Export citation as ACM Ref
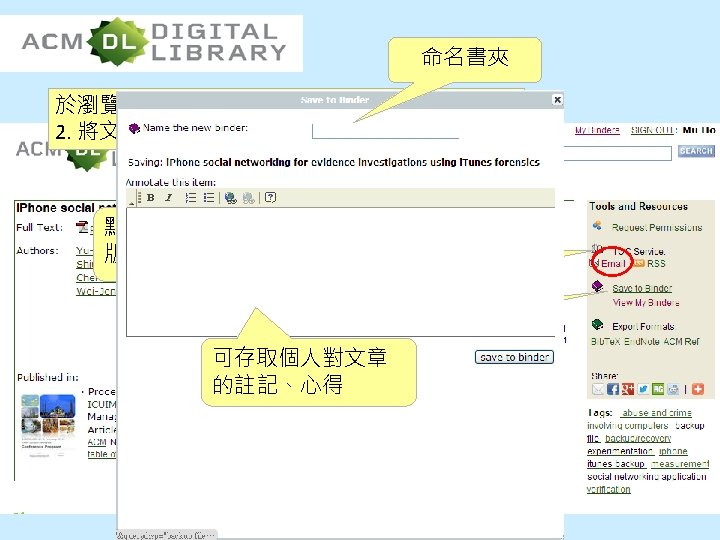This screenshot has height=540, width=720. pyautogui.click(x=681, y=342)
